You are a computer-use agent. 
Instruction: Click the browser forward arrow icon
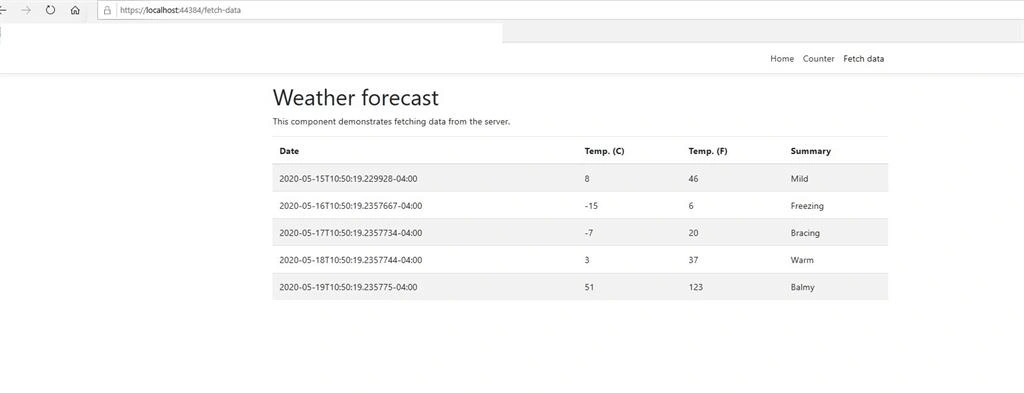pos(26,10)
